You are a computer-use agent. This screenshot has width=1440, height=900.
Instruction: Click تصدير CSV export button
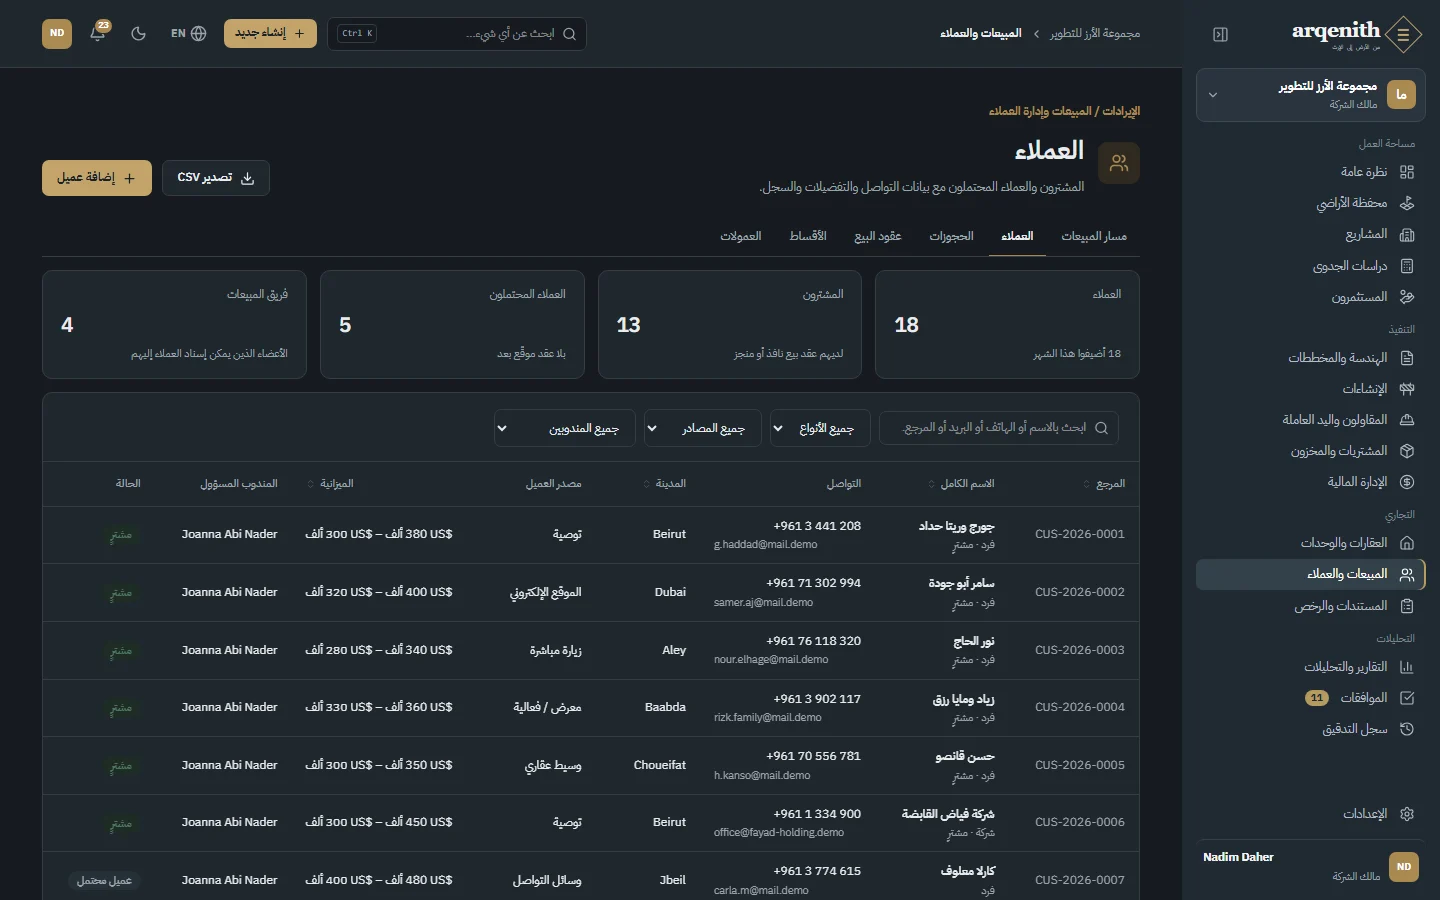pos(216,178)
